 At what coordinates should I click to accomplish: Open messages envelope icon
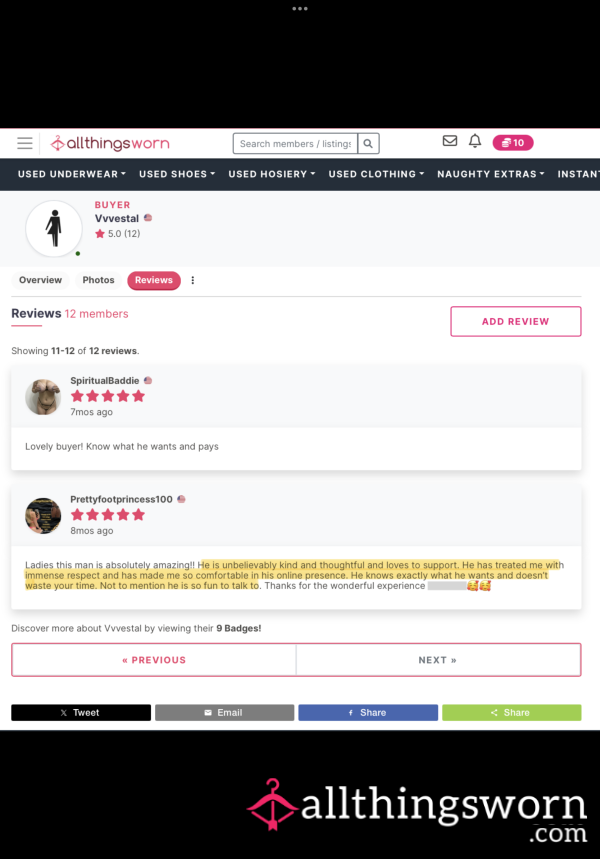point(450,141)
